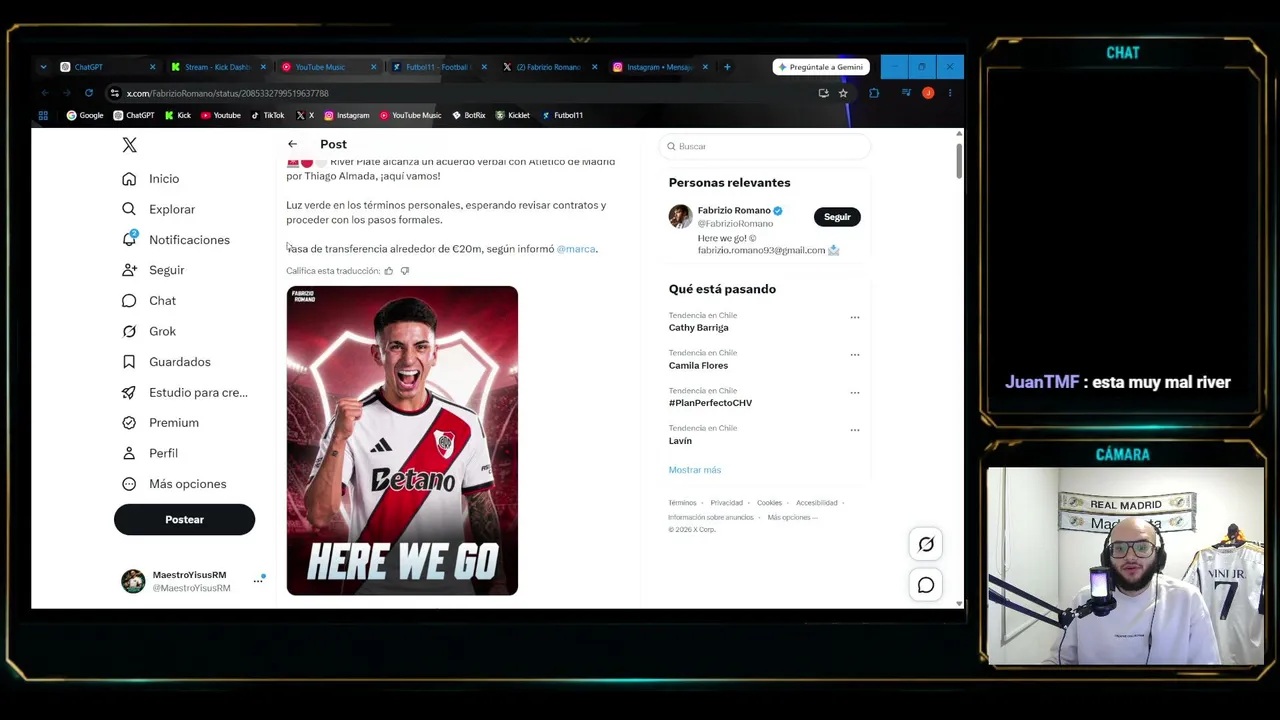The height and width of the screenshot is (720, 1280).
Task: Reload the page in the browser
Action: [89, 93]
